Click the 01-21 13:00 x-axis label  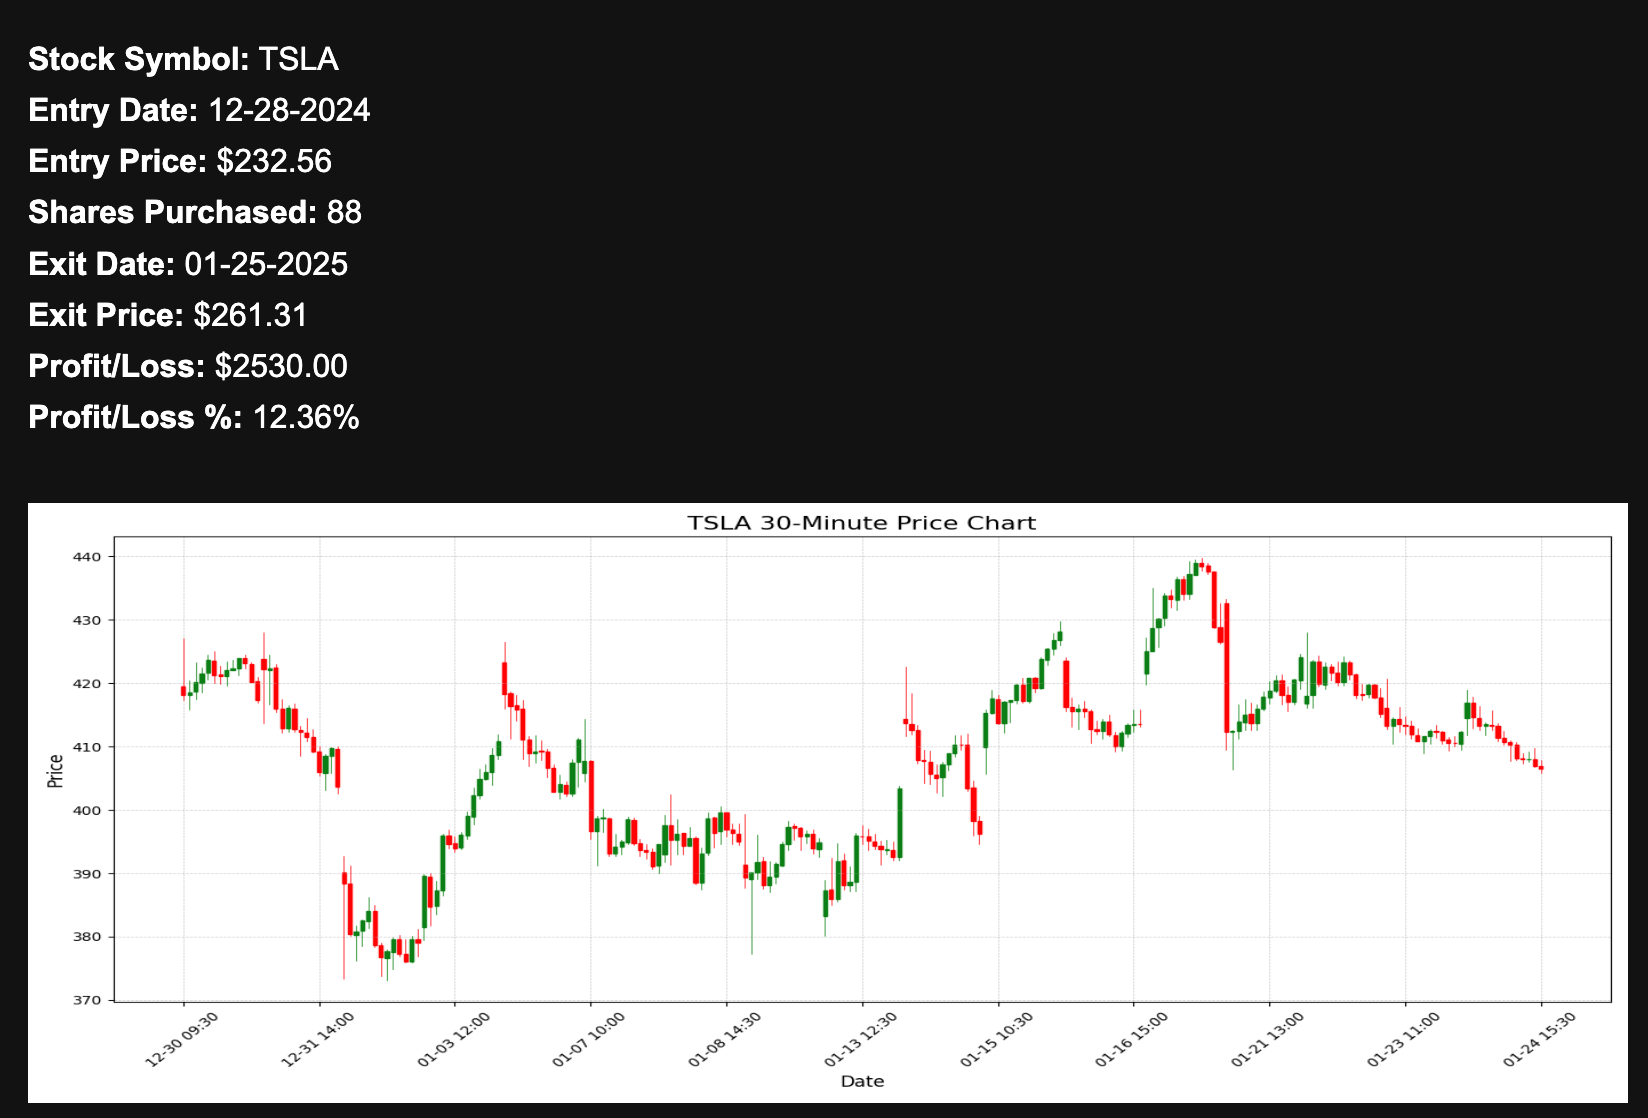(1268, 1039)
